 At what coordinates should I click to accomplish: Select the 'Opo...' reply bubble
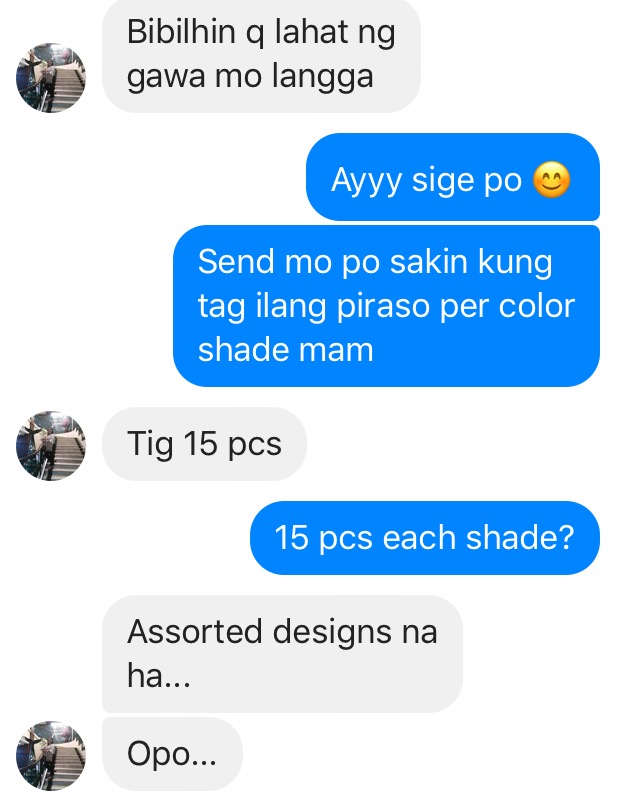[x=172, y=754]
